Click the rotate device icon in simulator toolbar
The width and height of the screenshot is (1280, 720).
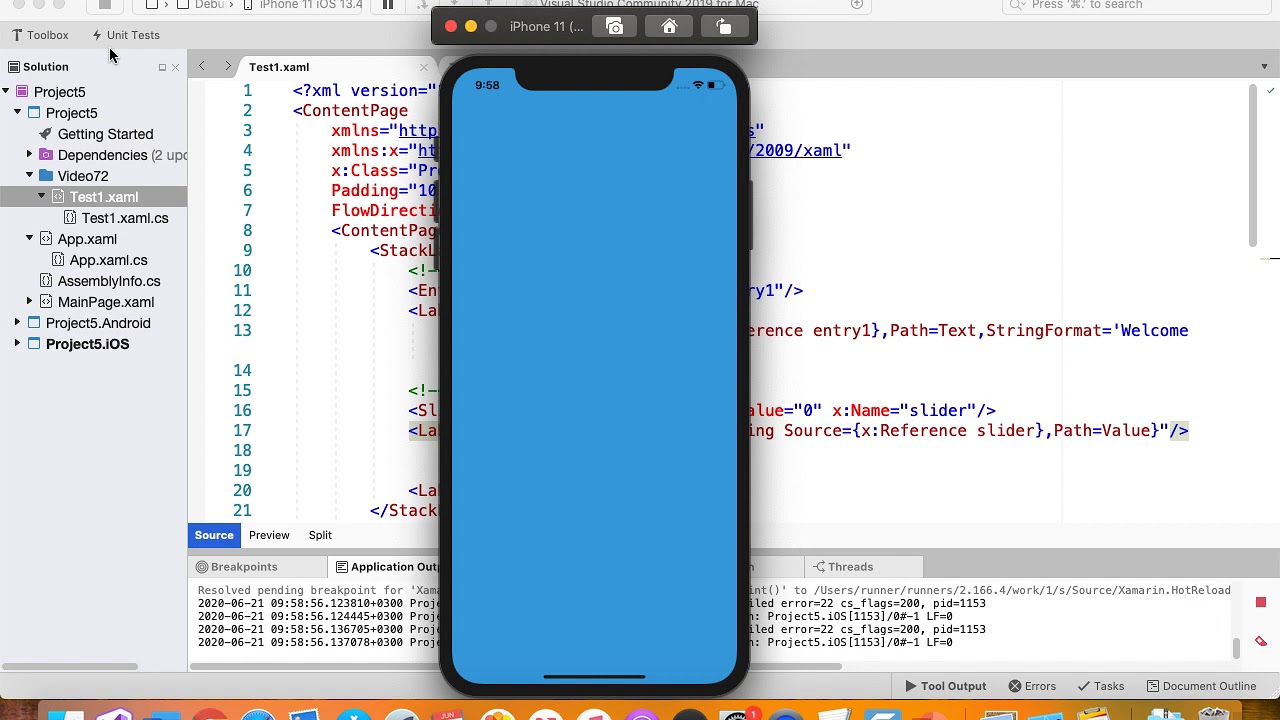[x=724, y=26]
